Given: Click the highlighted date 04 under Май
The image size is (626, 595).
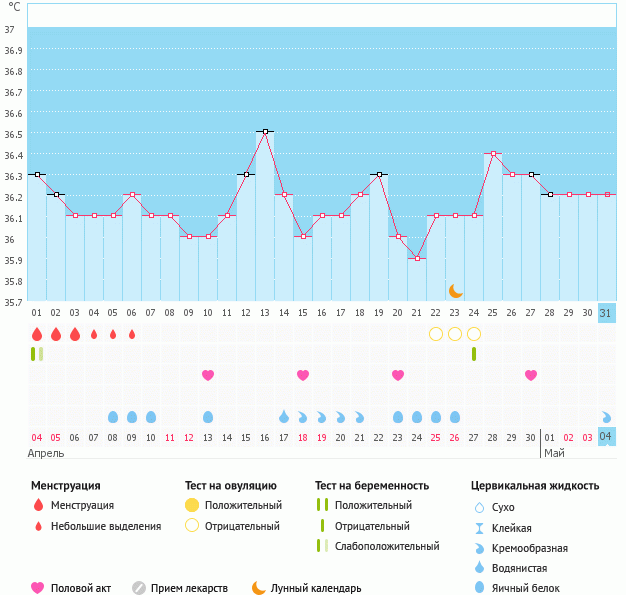Looking at the screenshot, I should 606,437.
